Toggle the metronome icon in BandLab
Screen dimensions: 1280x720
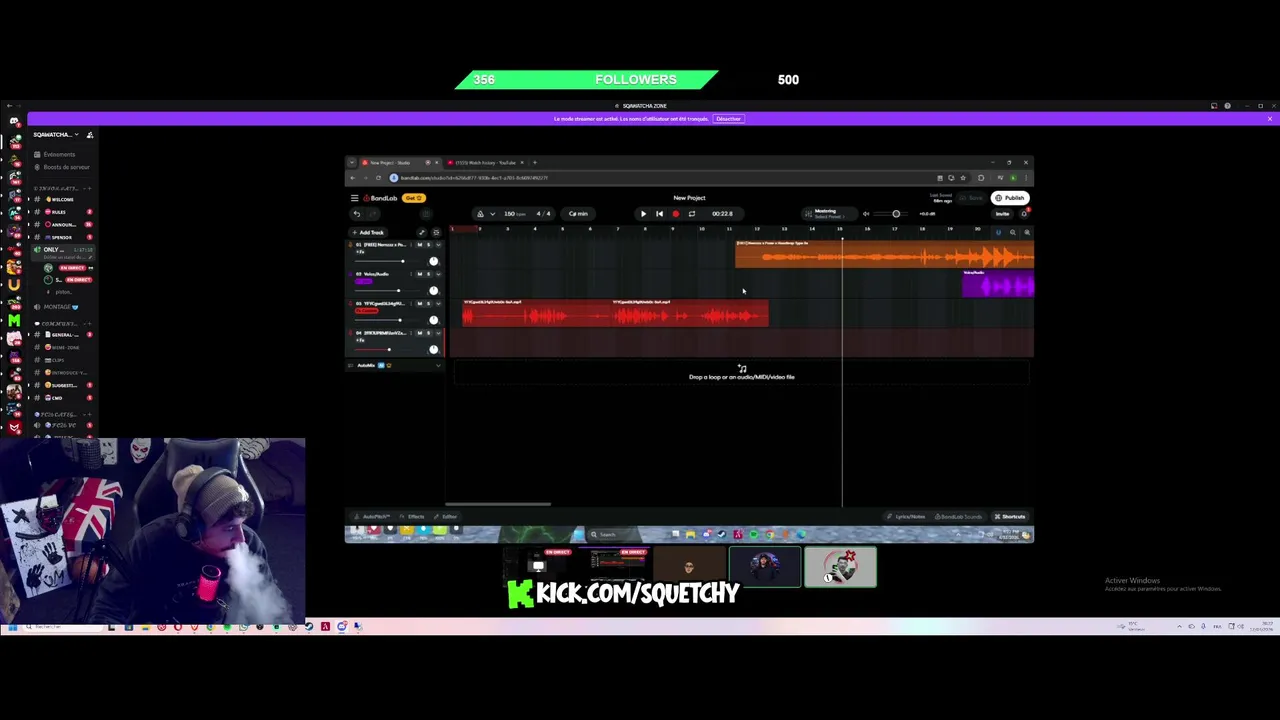click(x=480, y=213)
